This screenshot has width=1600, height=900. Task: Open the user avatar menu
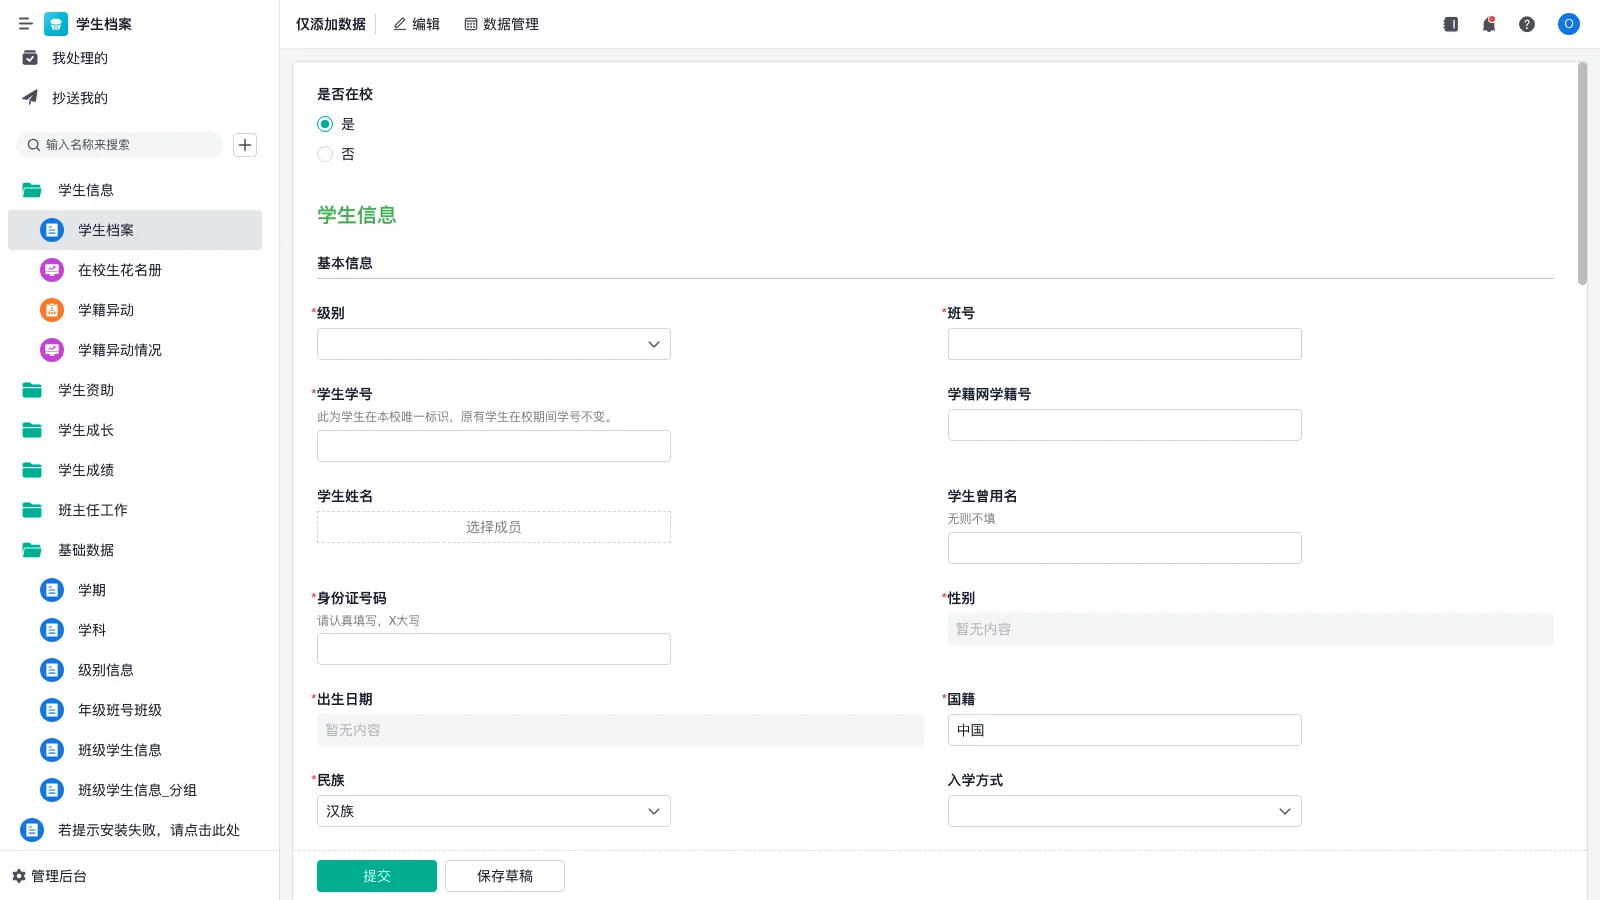1568,24
